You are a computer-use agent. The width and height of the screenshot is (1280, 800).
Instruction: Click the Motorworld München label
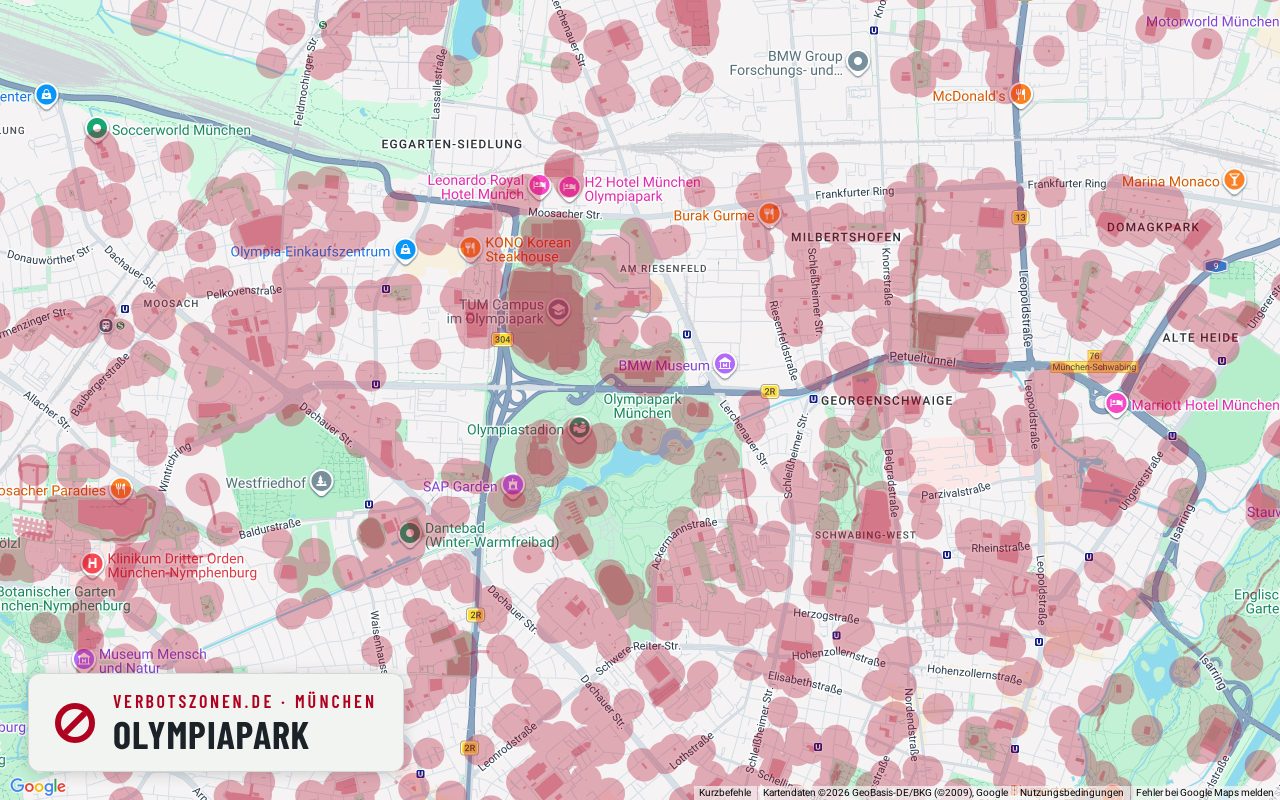click(x=1212, y=21)
